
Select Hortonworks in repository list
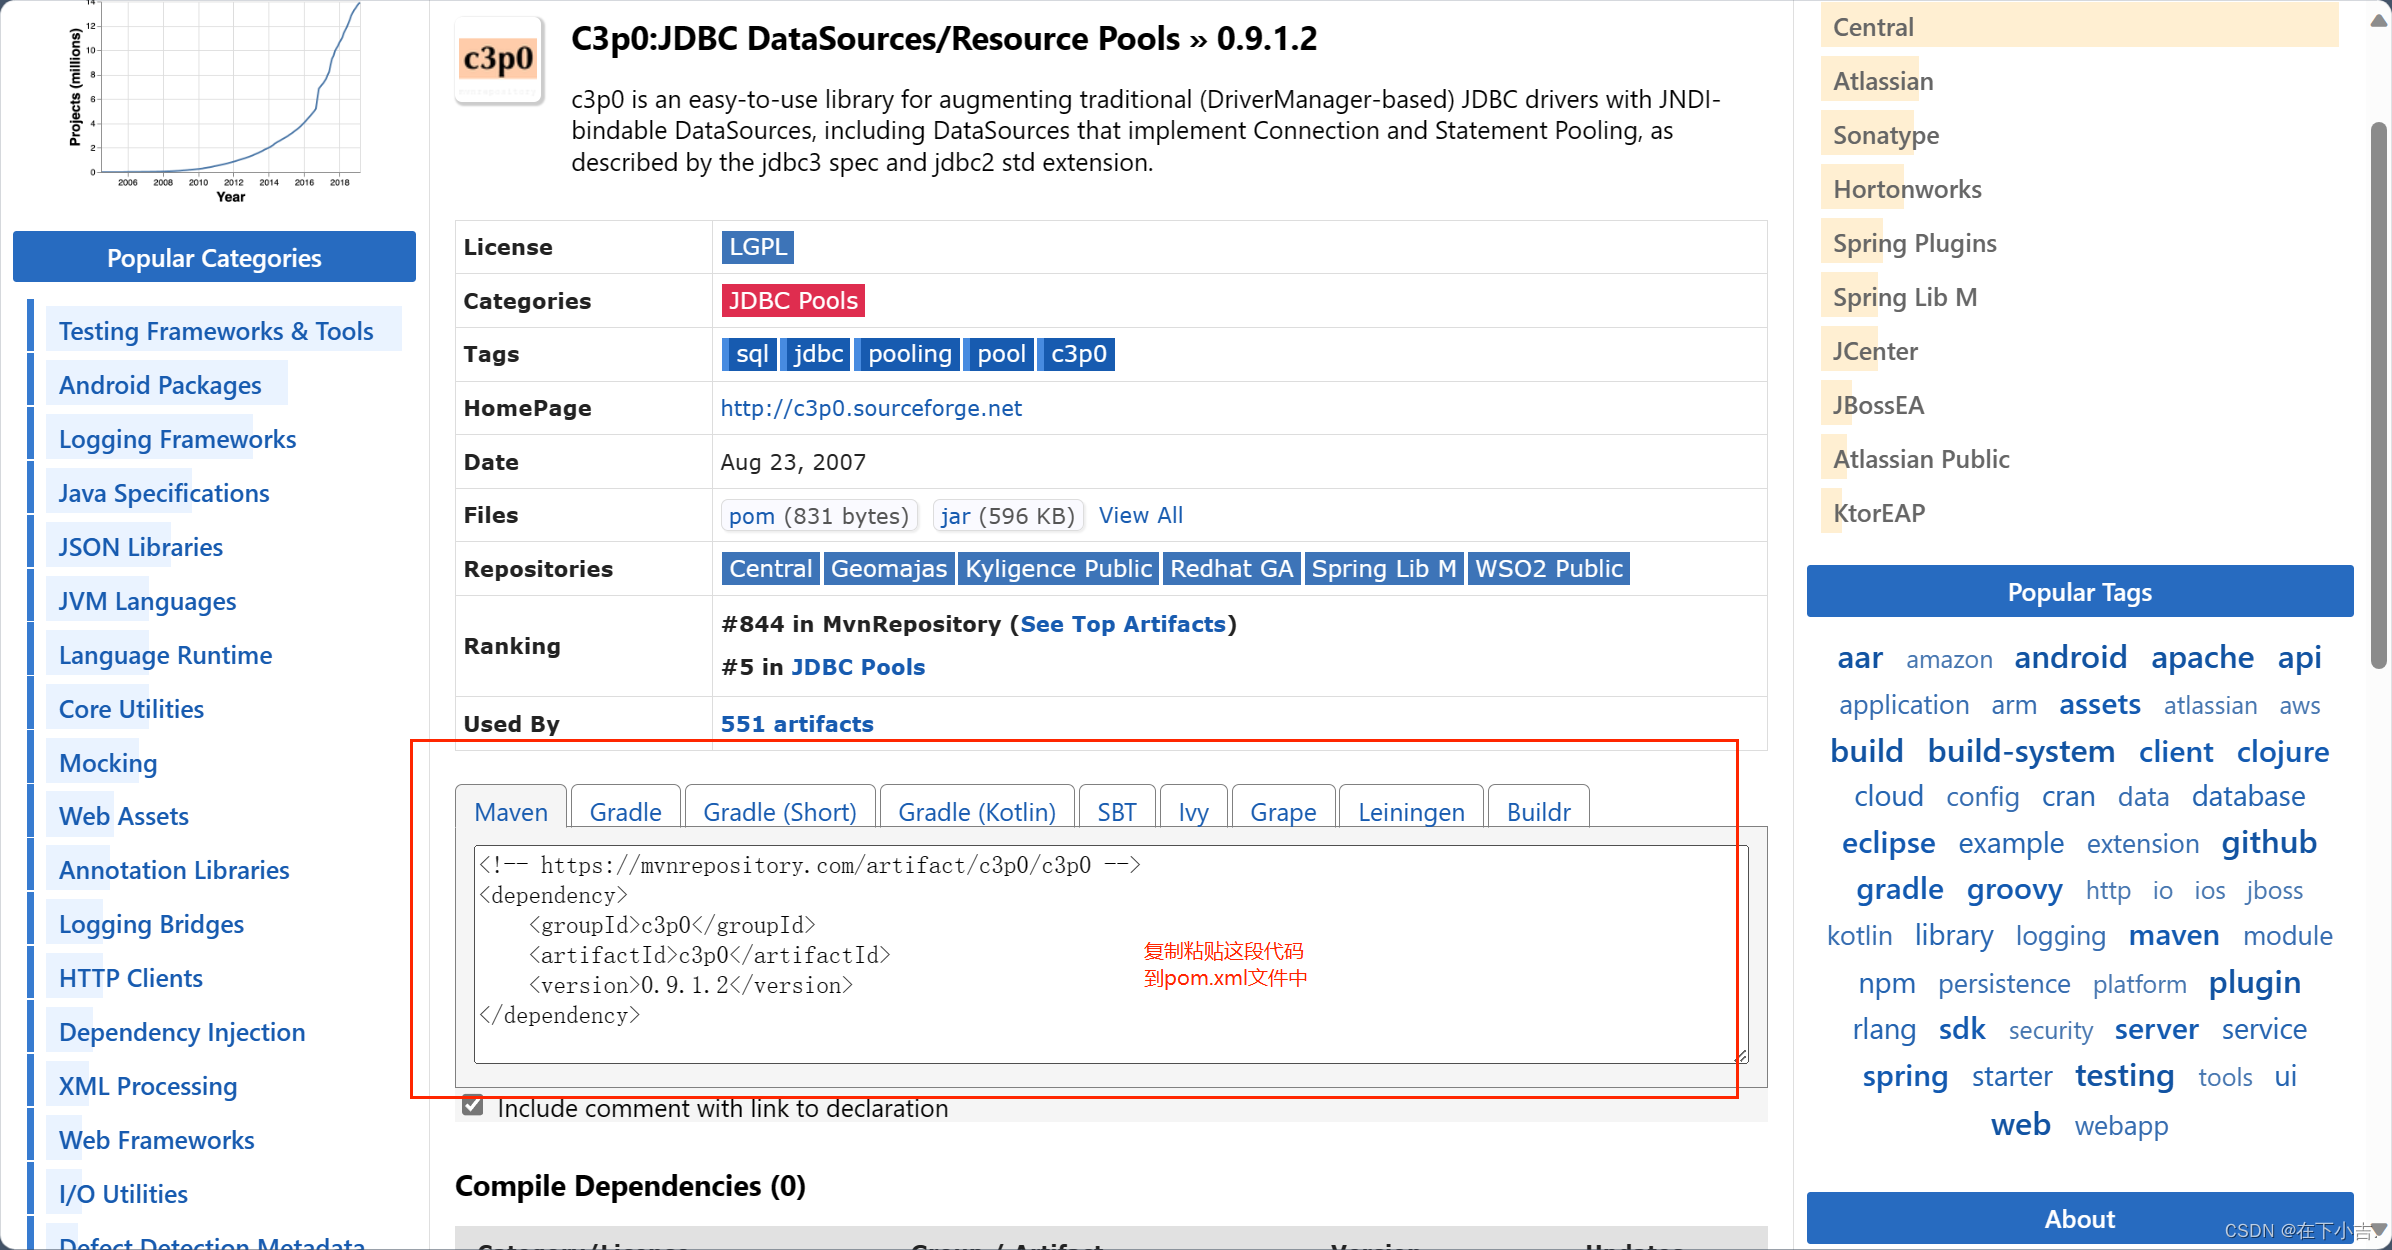[x=1907, y=189]
